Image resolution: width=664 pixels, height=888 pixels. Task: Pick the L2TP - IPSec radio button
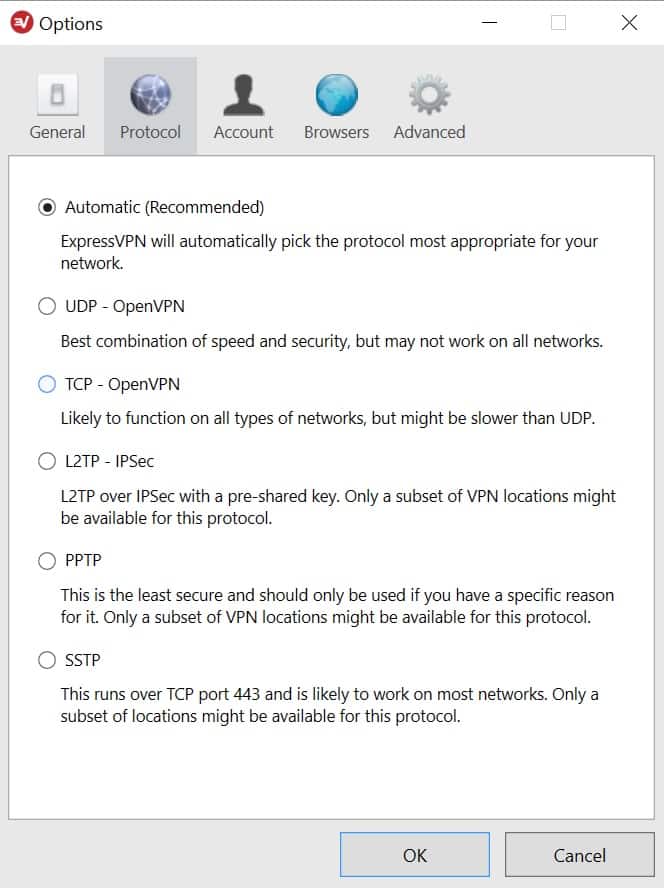pyautogui.click(x=47, y=461)
